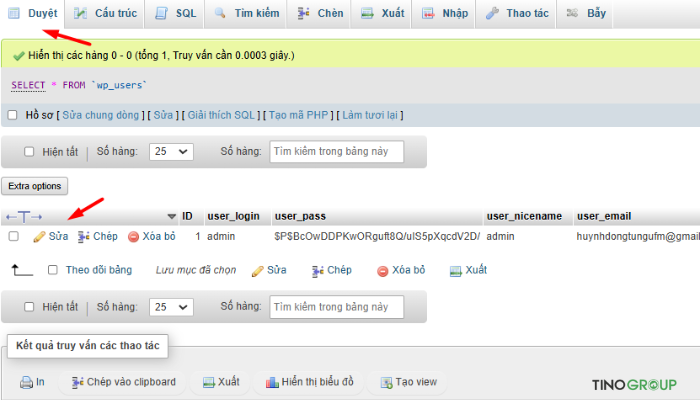This screenshot has height=400, width=700.
Task: Click Xóa bỏ delete icon in admin row
Action: [133, 237]
